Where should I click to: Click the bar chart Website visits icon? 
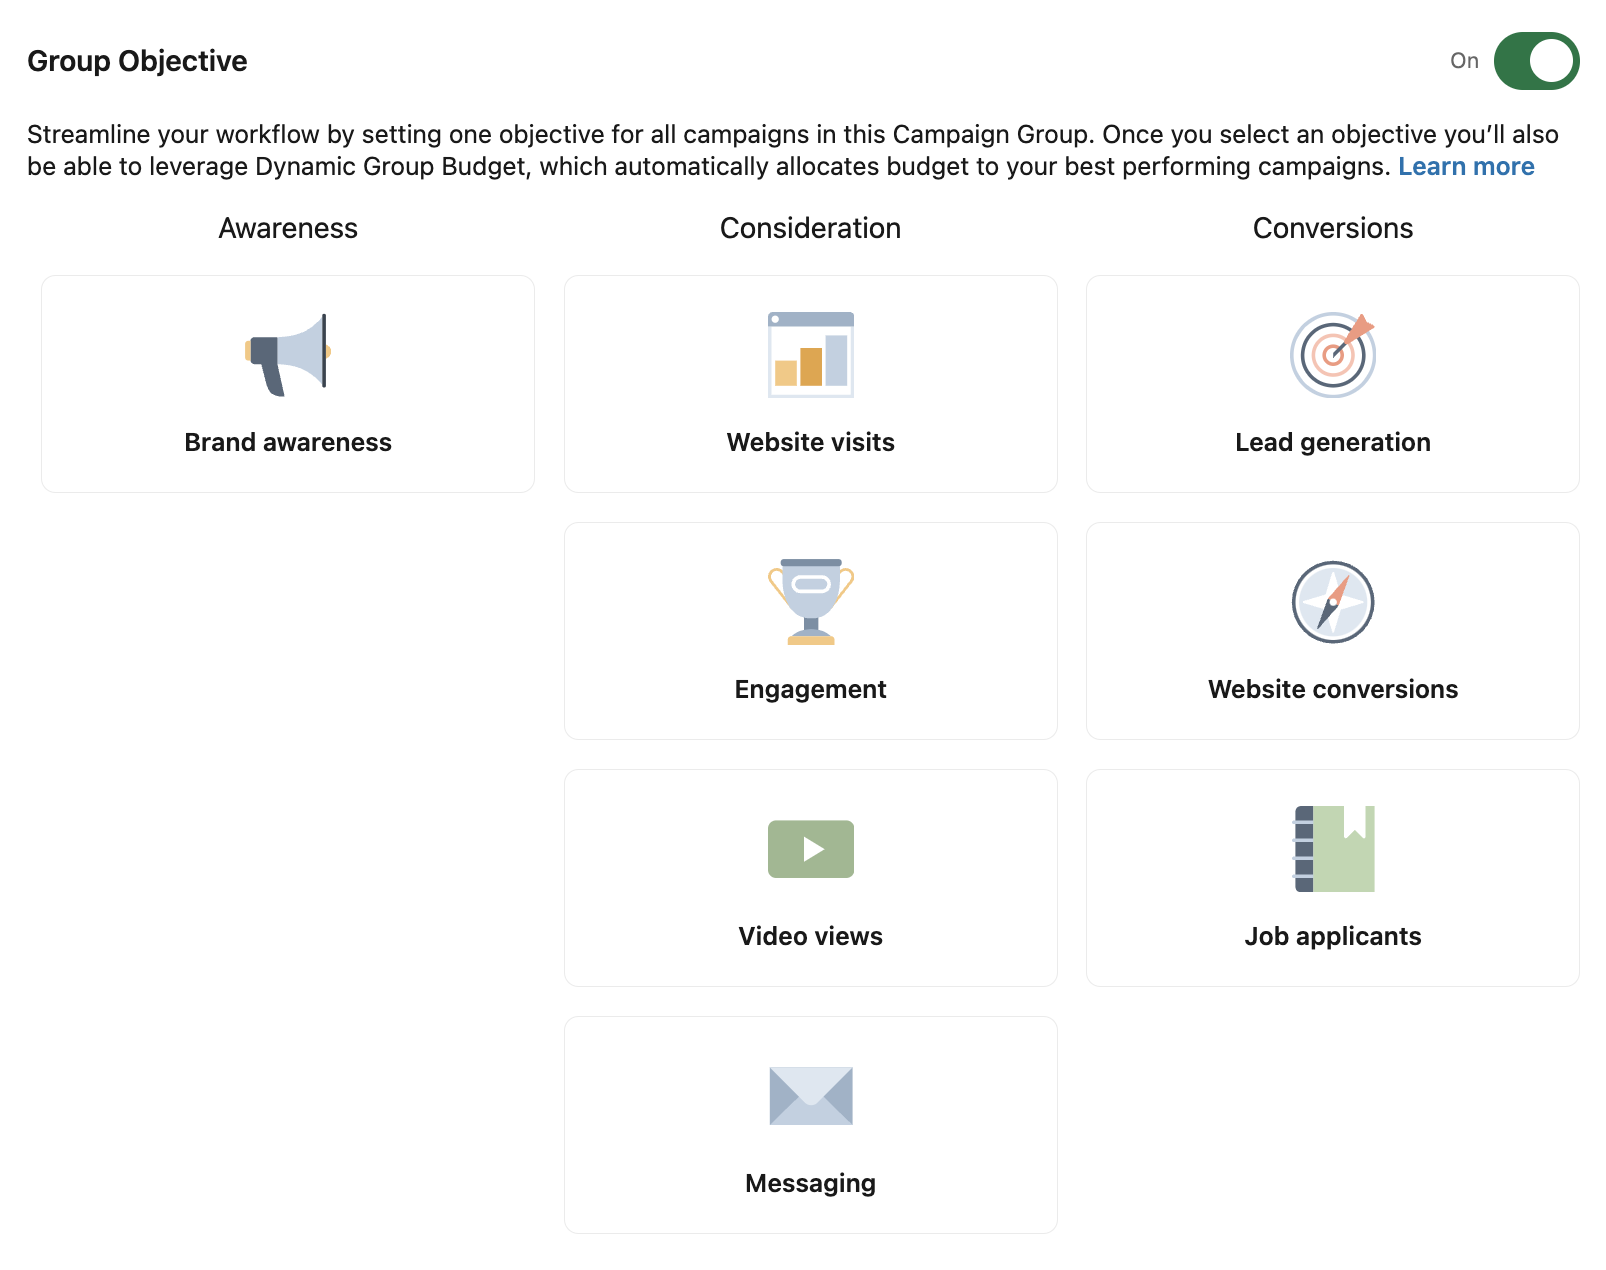point(810,355)
